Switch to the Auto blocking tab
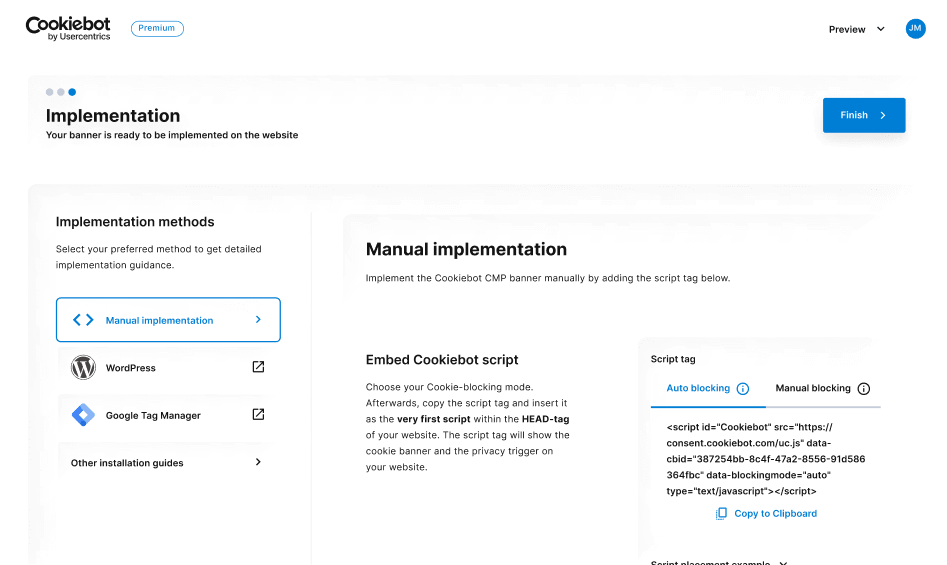This screenshot has height=565, width=947. coord(707,388)
